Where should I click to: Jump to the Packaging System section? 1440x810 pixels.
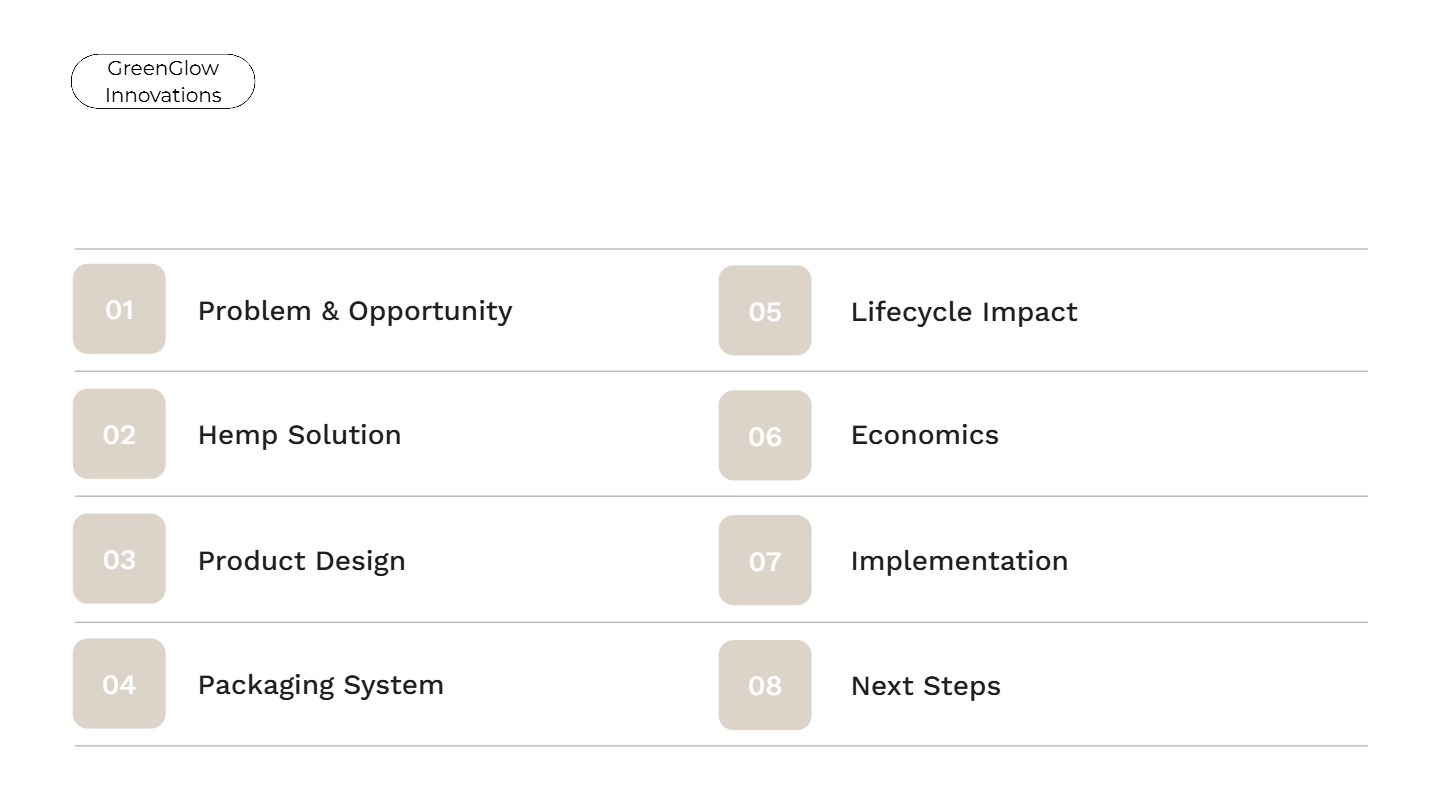(x=320, y=685)
